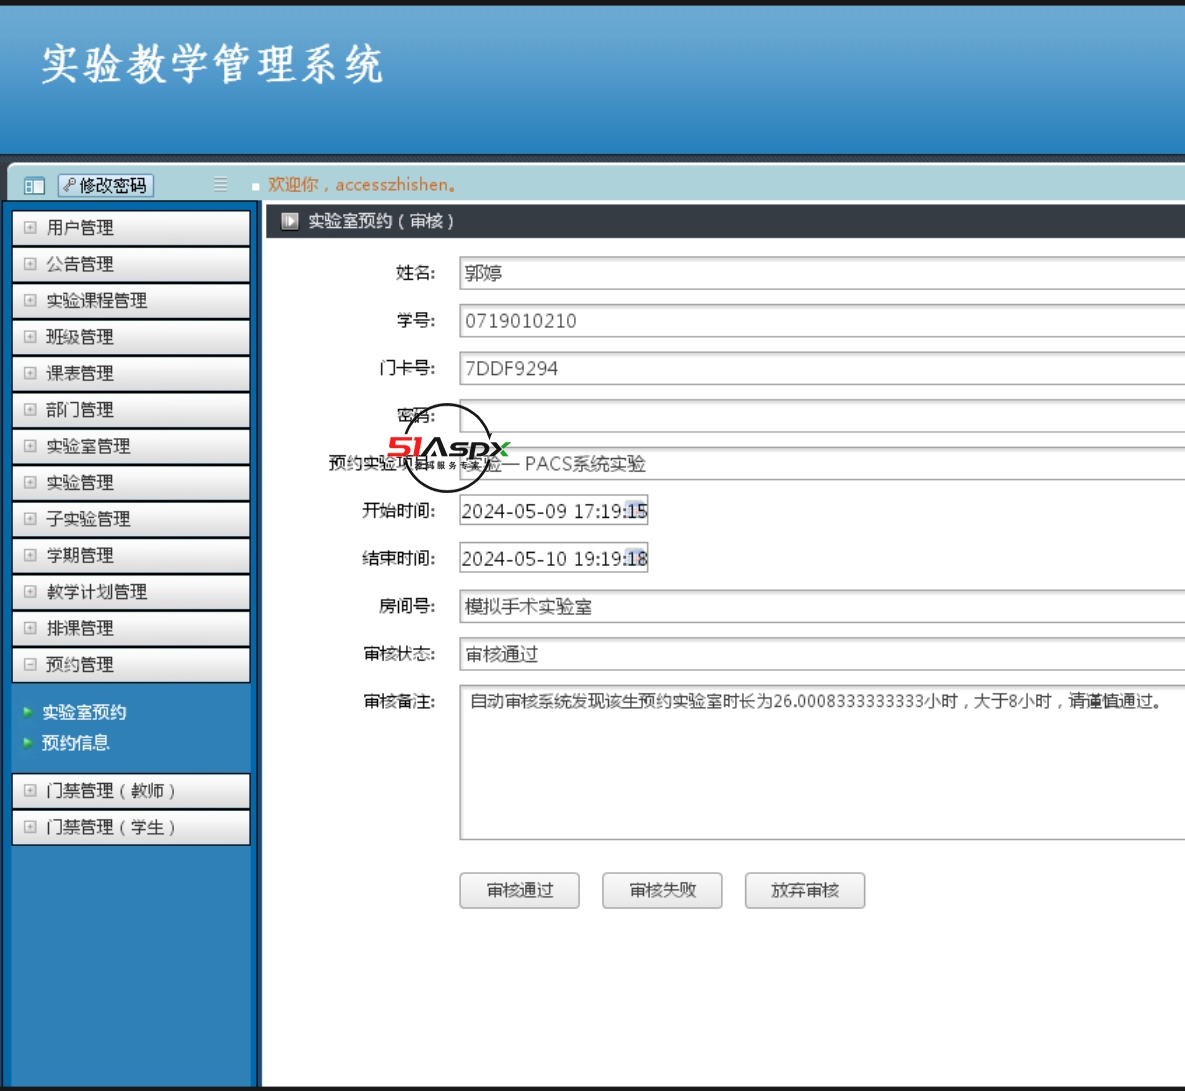Click the 开始时间 datetime field
Viewport: 1185px width, 1091px height.
click(554, 511)
